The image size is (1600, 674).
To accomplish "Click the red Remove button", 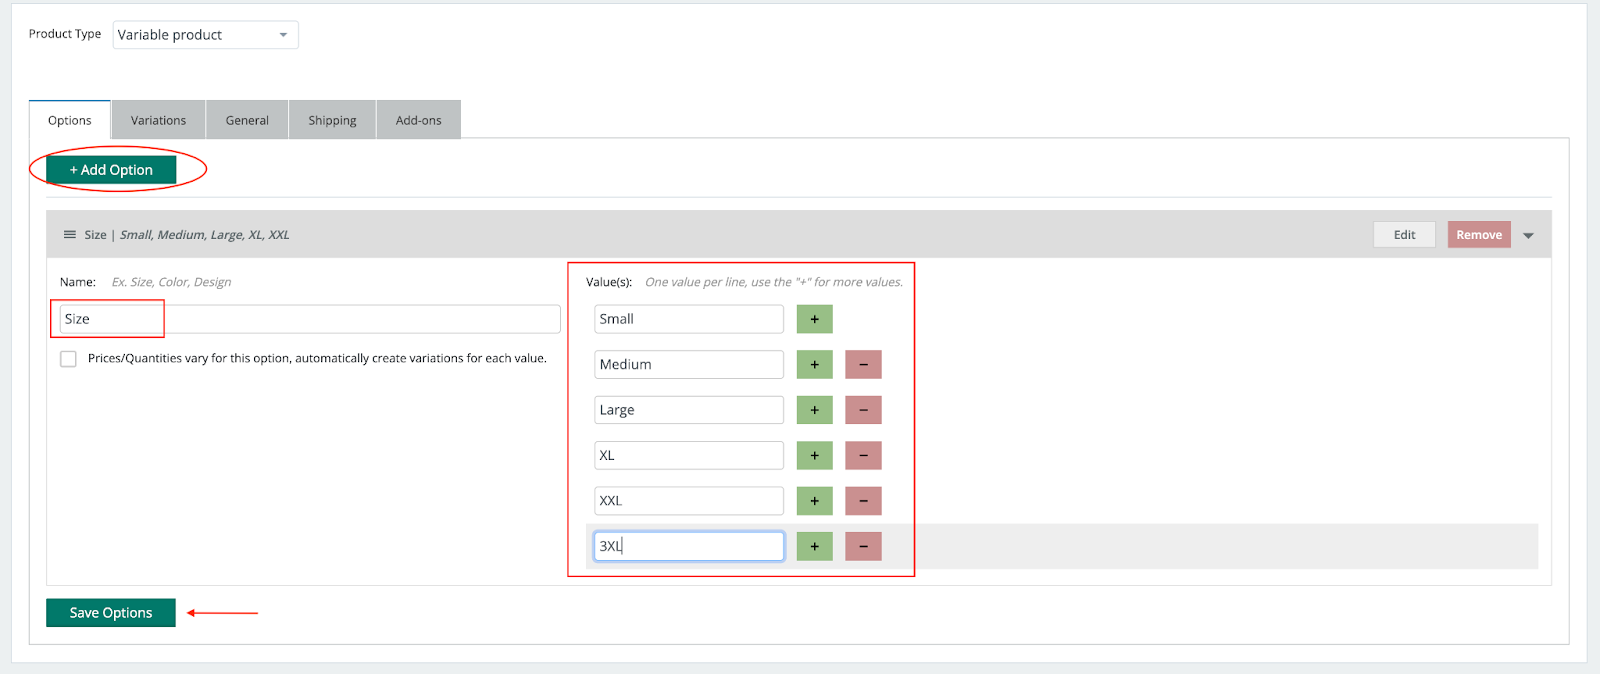I will 1478,235.
